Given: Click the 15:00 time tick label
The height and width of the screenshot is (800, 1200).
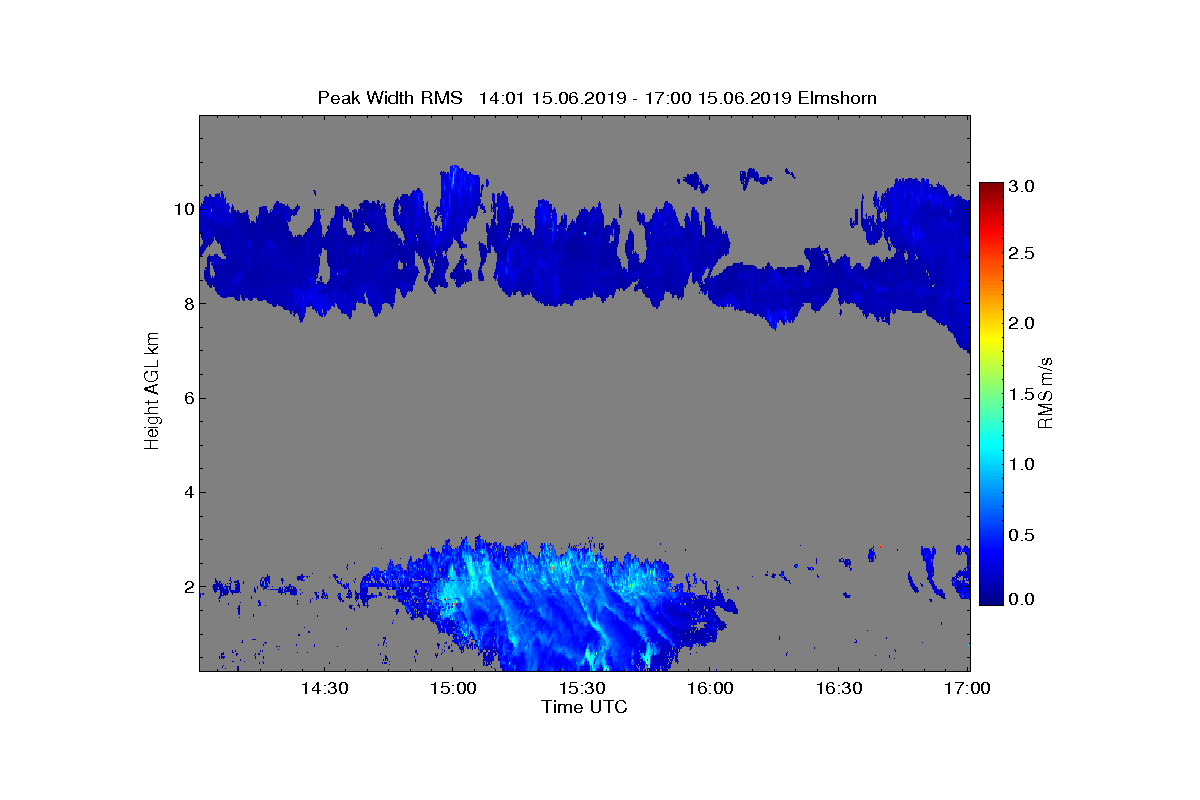Looking at the screenshot, I should (x=453, y=688).
